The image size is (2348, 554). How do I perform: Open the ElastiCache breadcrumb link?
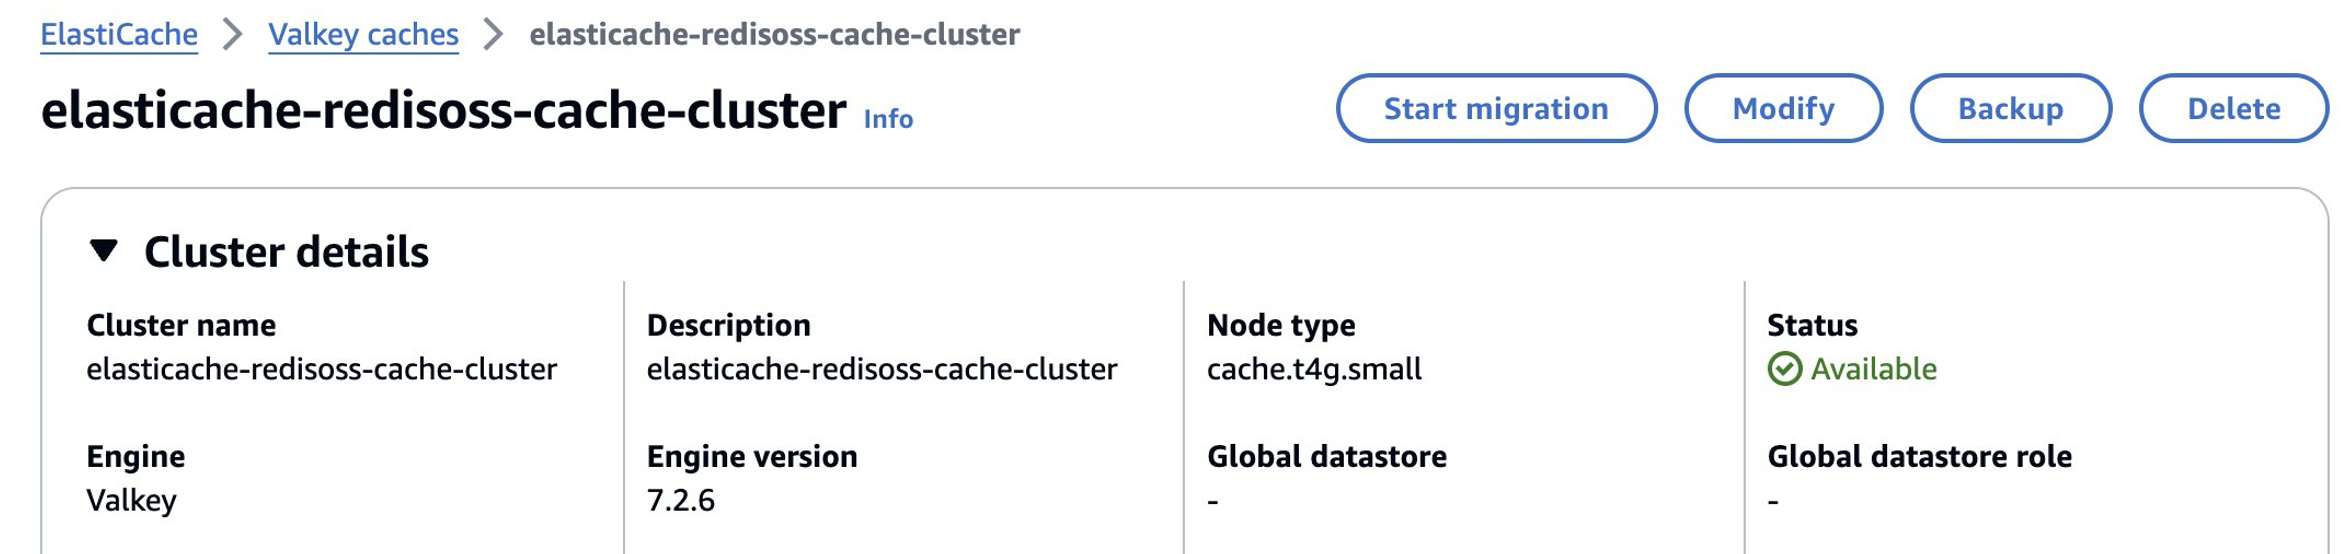[x=119, y=35]
